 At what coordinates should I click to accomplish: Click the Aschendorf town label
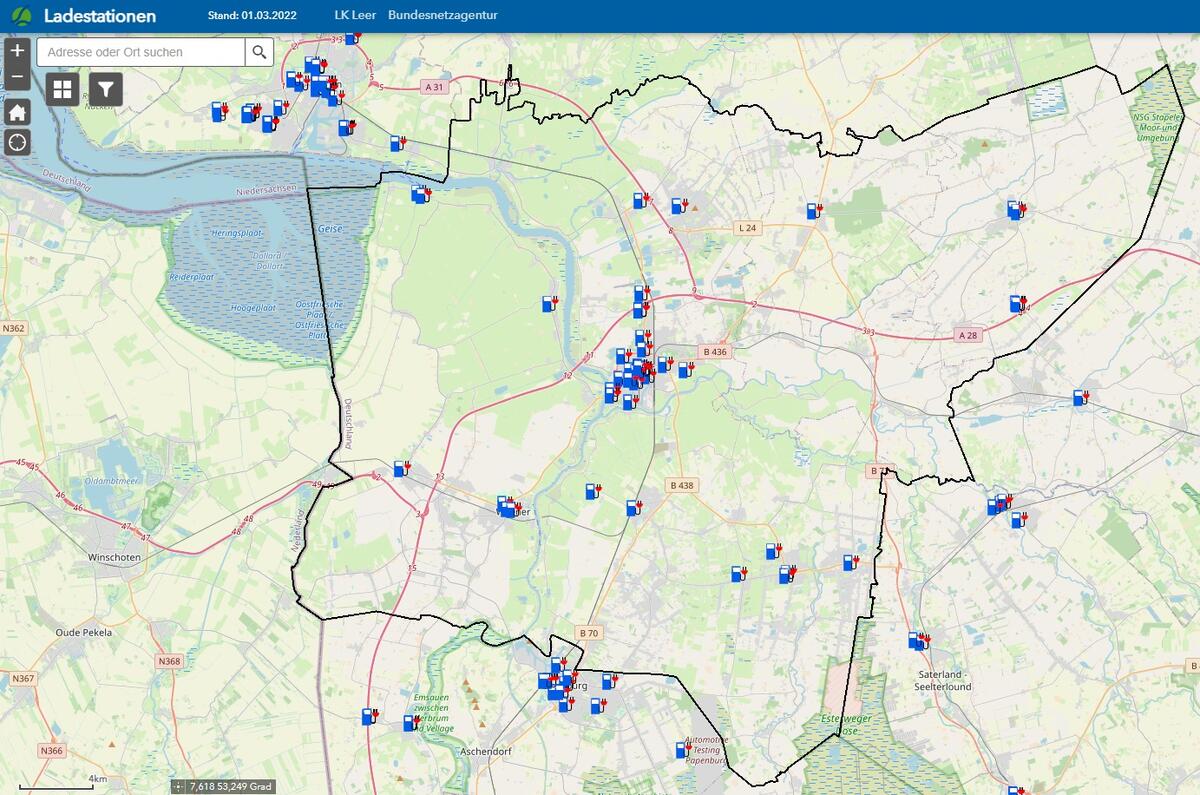pyautogui.click(x=486, y=750)
